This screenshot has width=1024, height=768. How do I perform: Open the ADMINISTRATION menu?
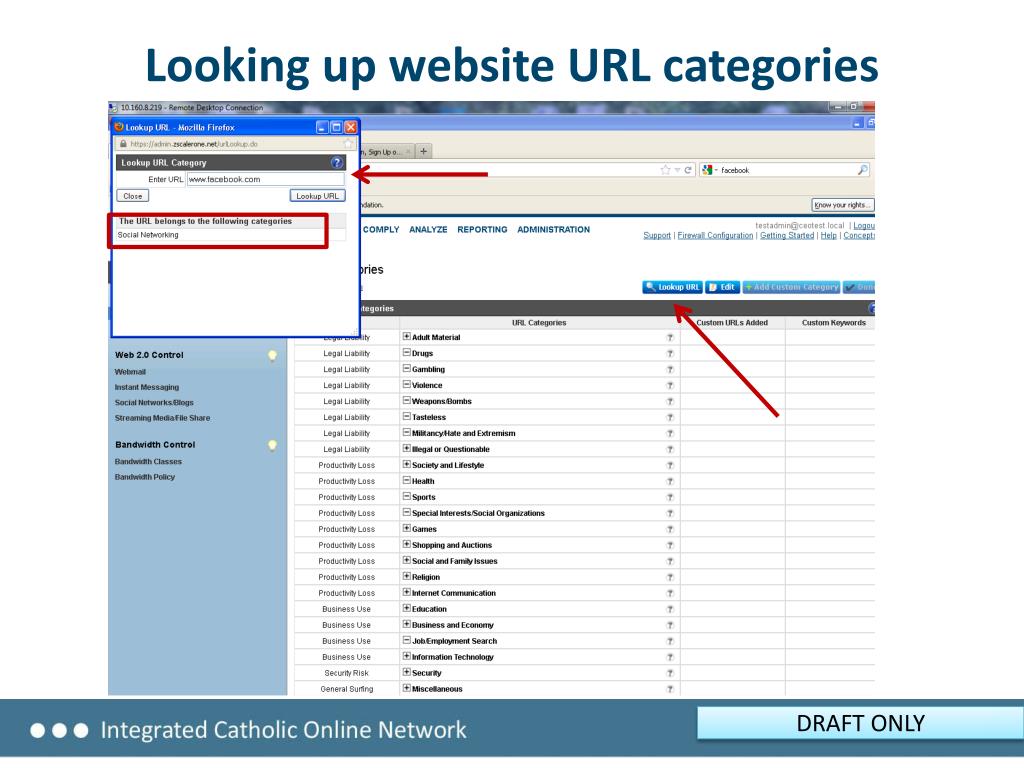tap(554, 229)
